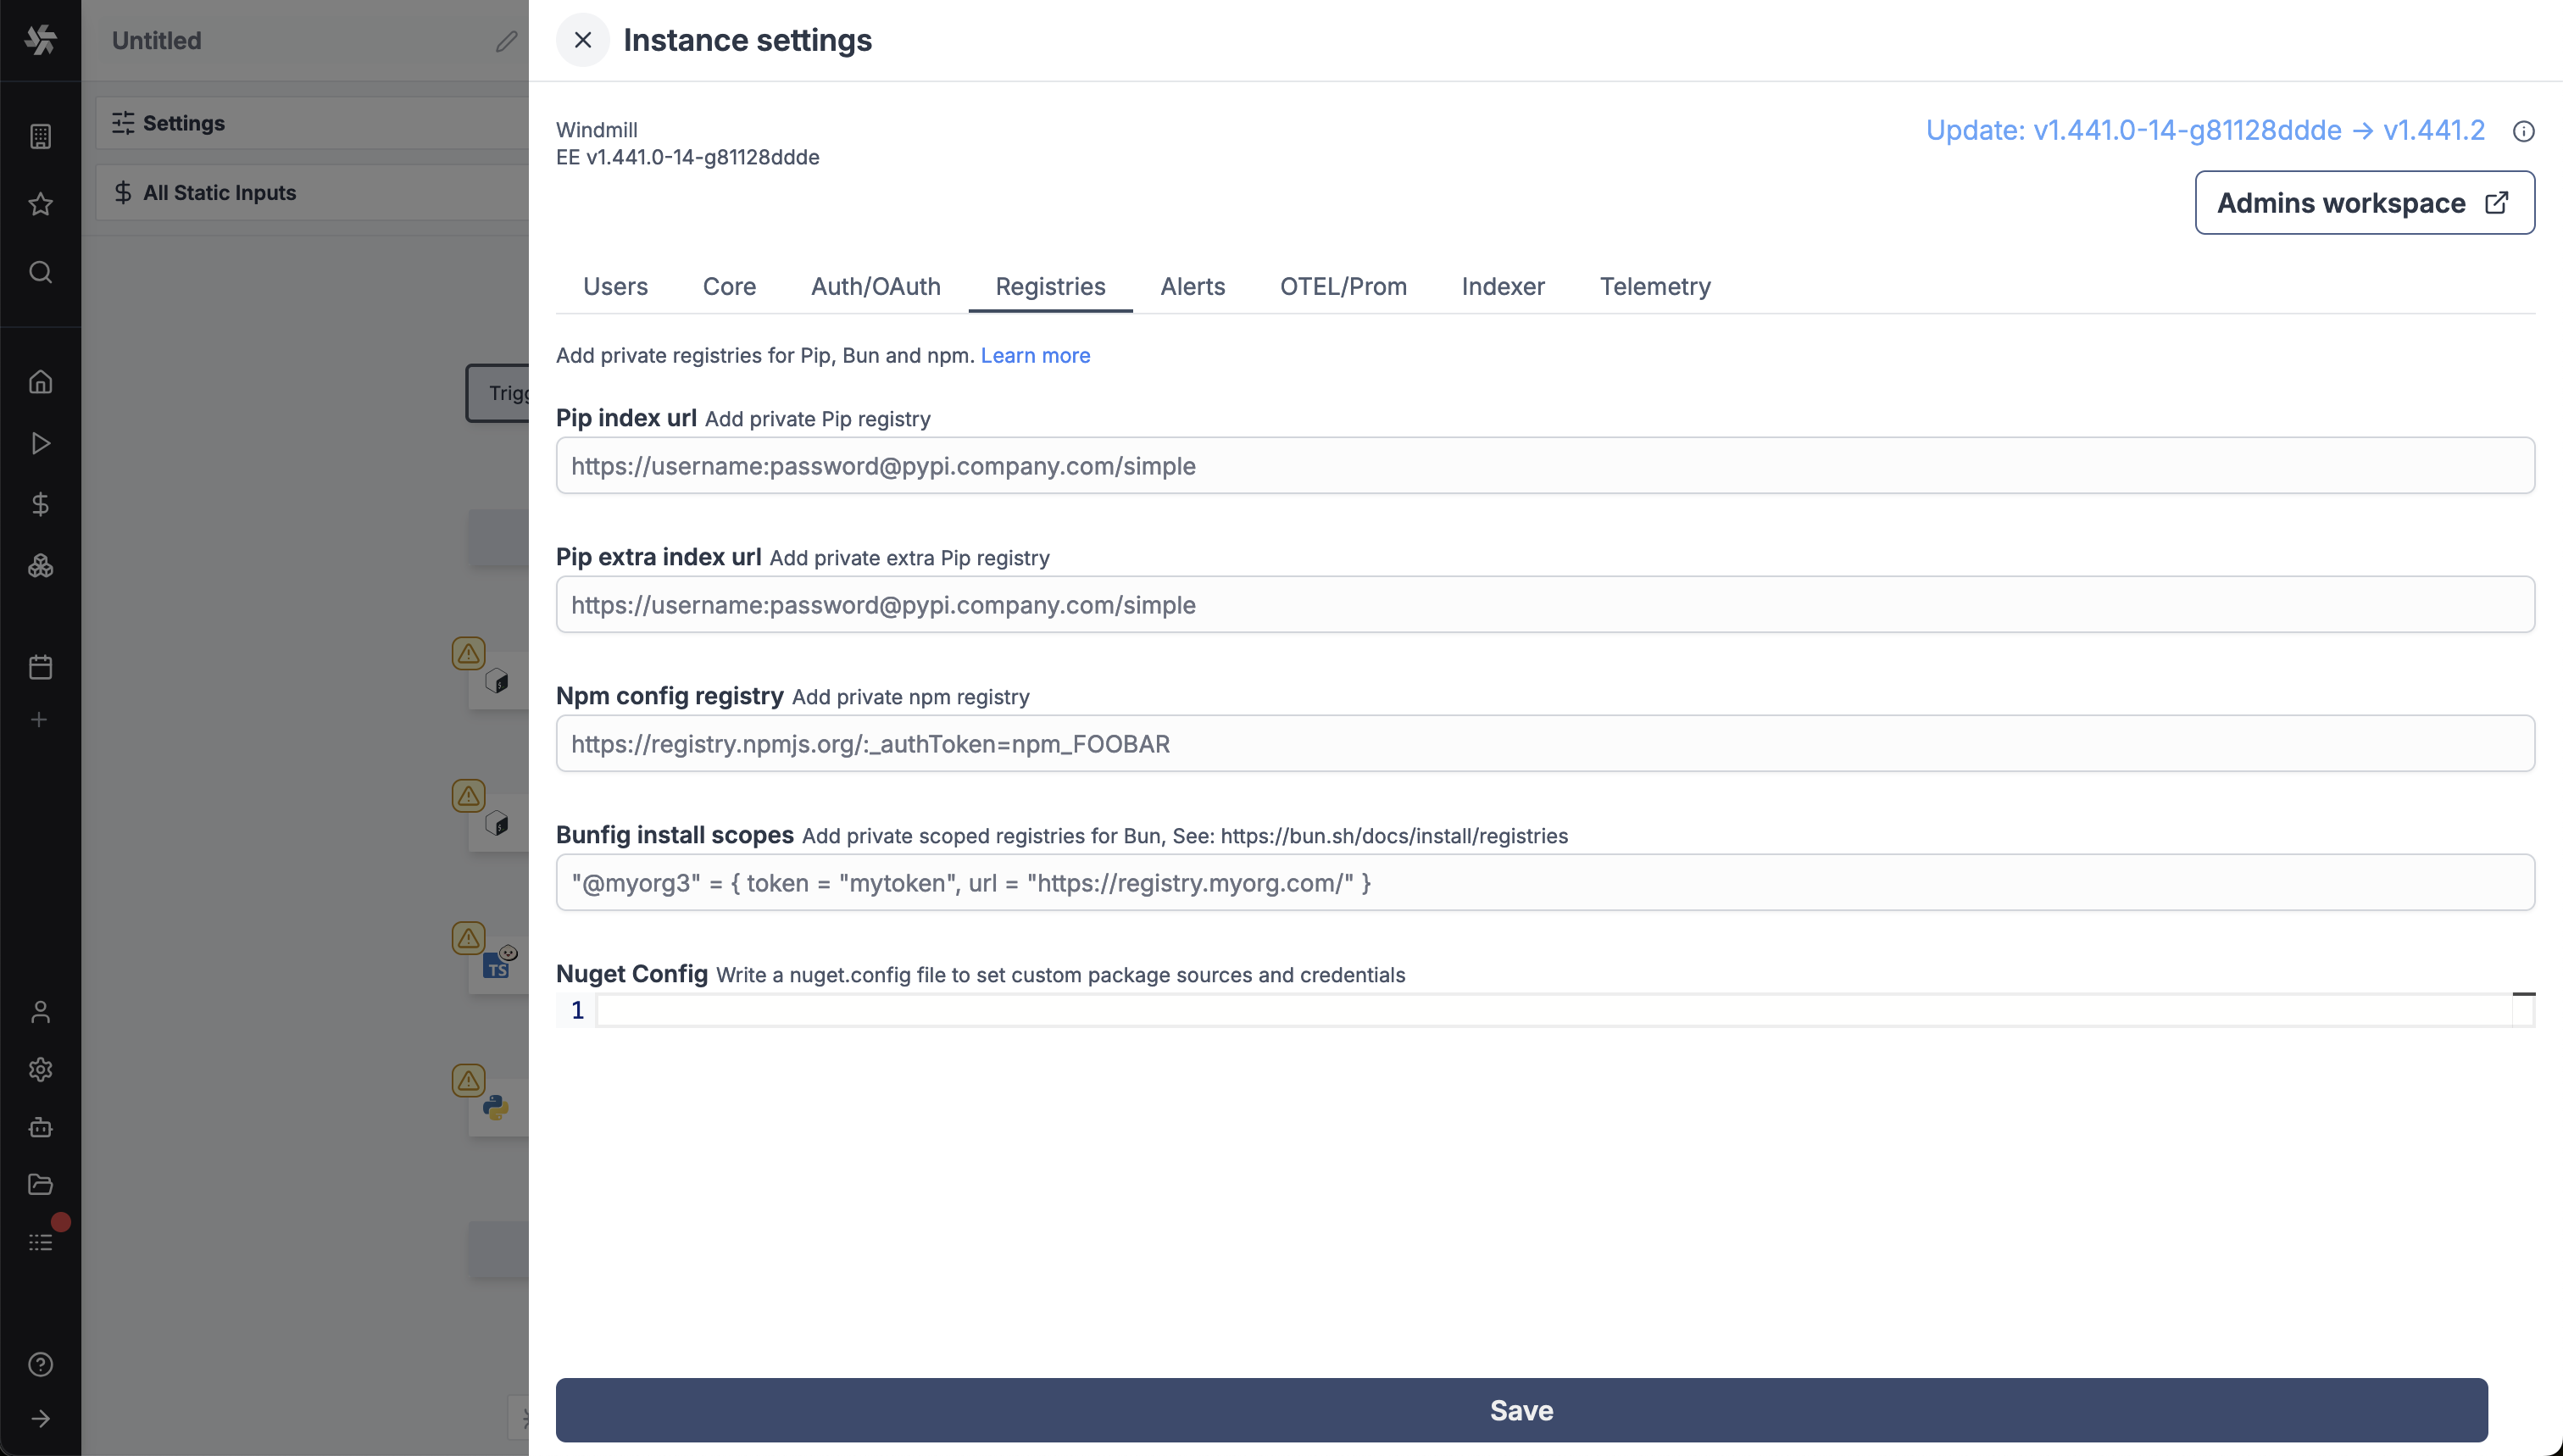
Task: Follow the Learn more link
Action: (x=1035, y=355)
